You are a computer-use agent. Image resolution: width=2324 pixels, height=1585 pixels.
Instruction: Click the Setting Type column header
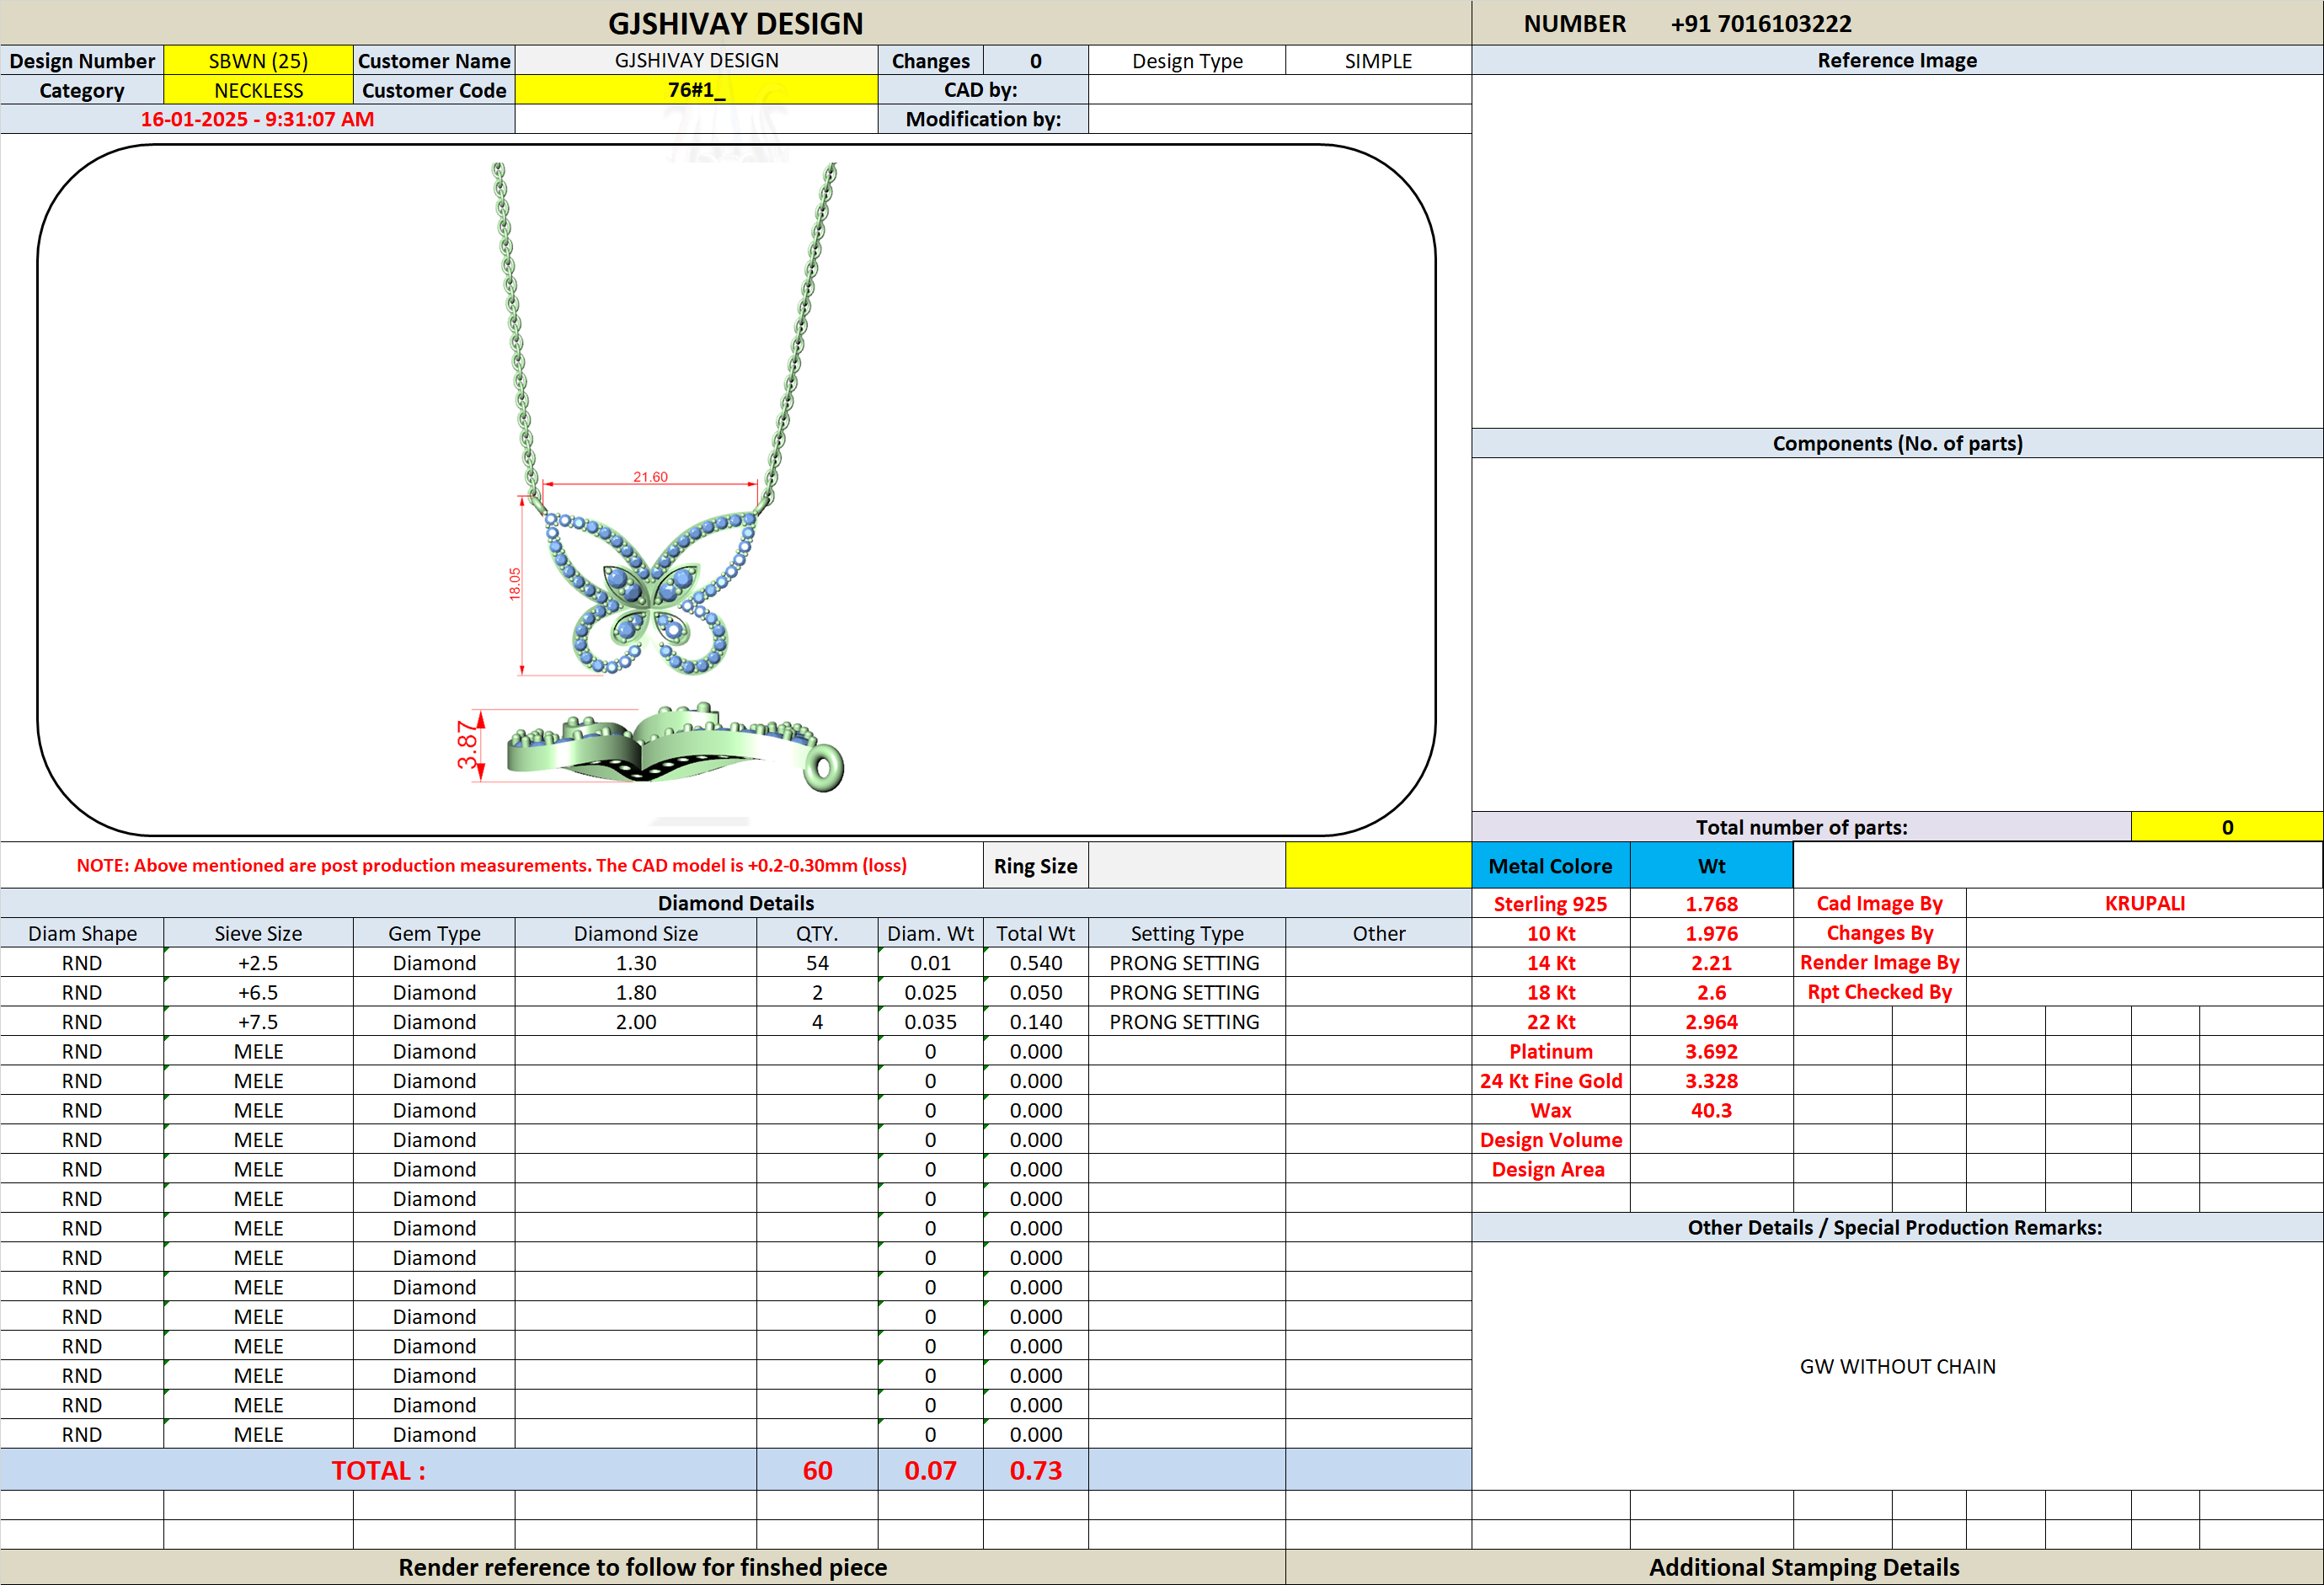click(1187, 933)
